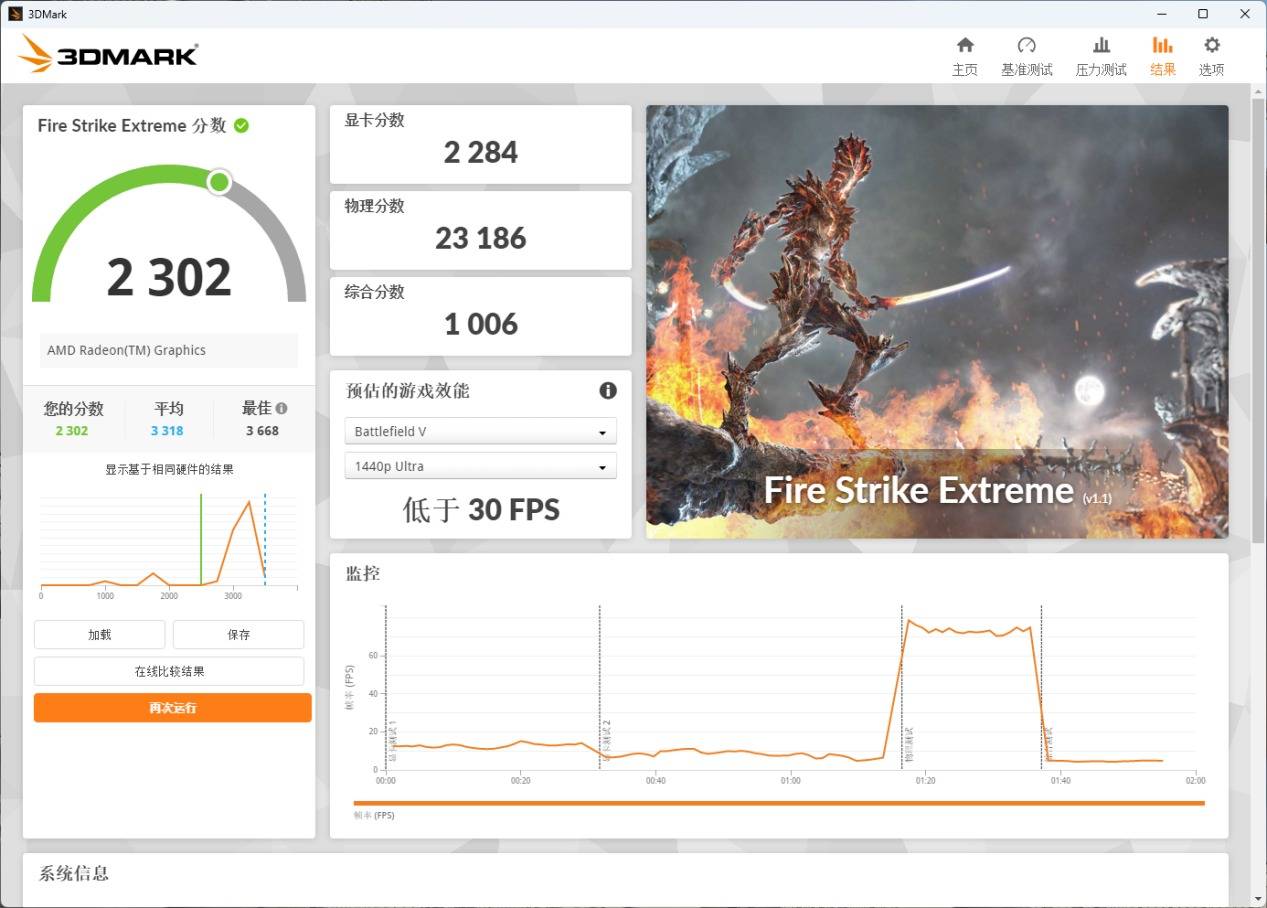Click the Home (主页) house icon
This screenshot has width=1267, height=908.
965,46
